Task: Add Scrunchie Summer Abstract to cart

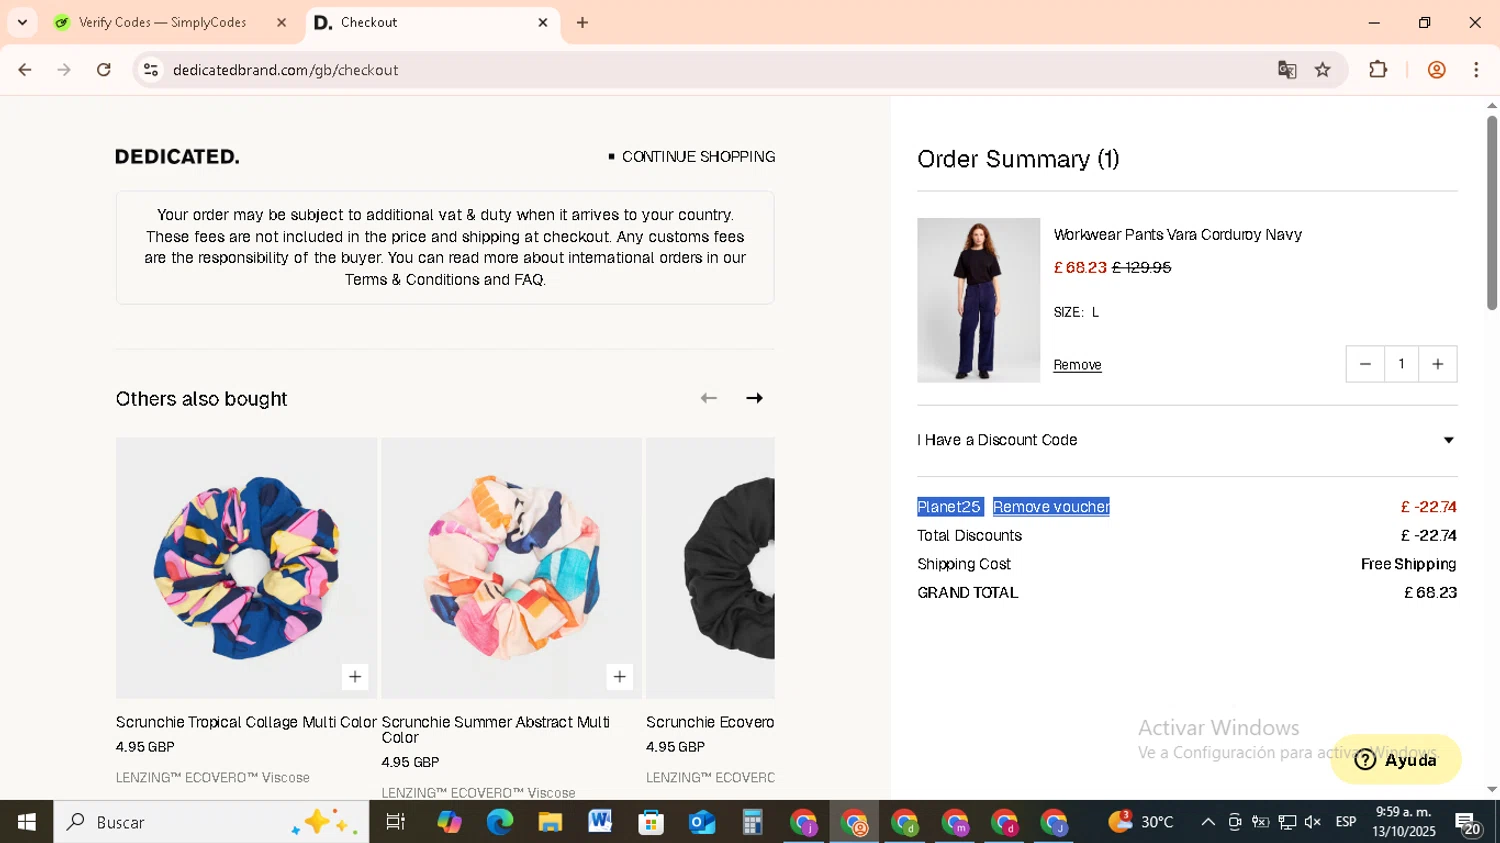Action: pos(620,677)
